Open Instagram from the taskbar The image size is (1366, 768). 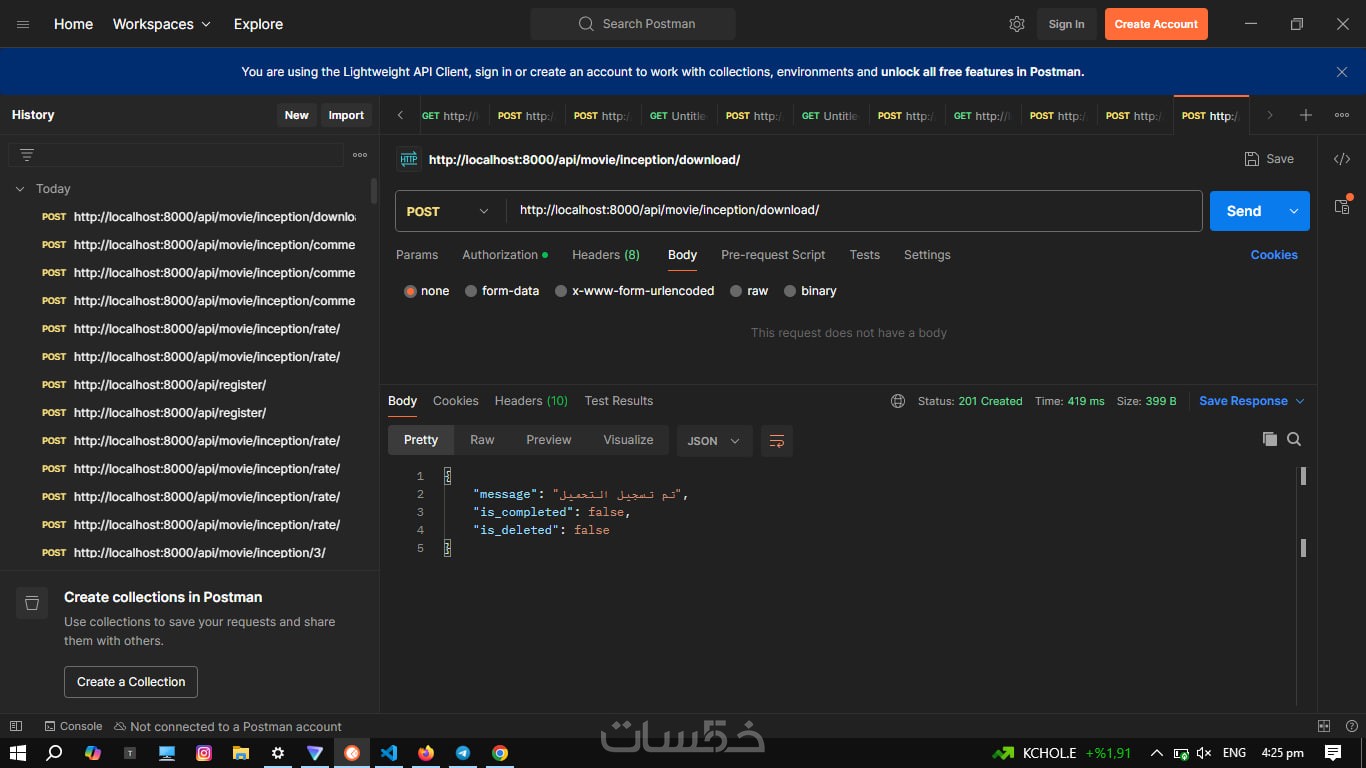[x=204, y=753]
